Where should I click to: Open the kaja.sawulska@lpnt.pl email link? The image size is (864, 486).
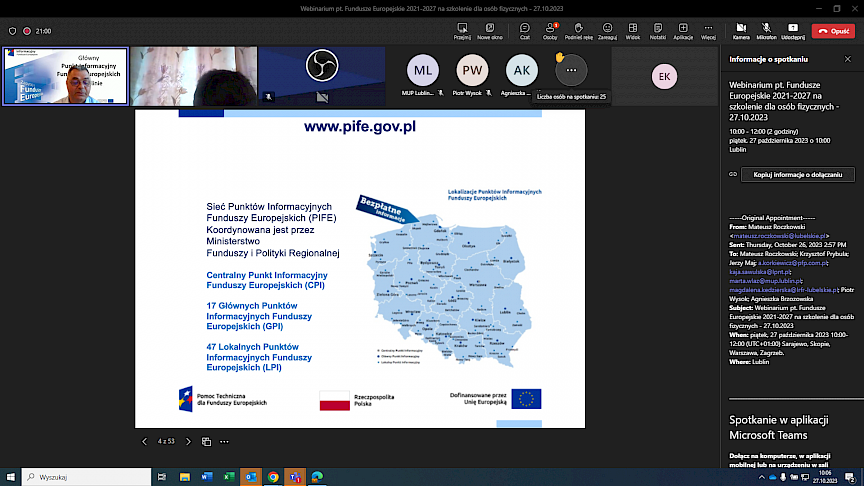pyautogui.click(x=759, y=272)
